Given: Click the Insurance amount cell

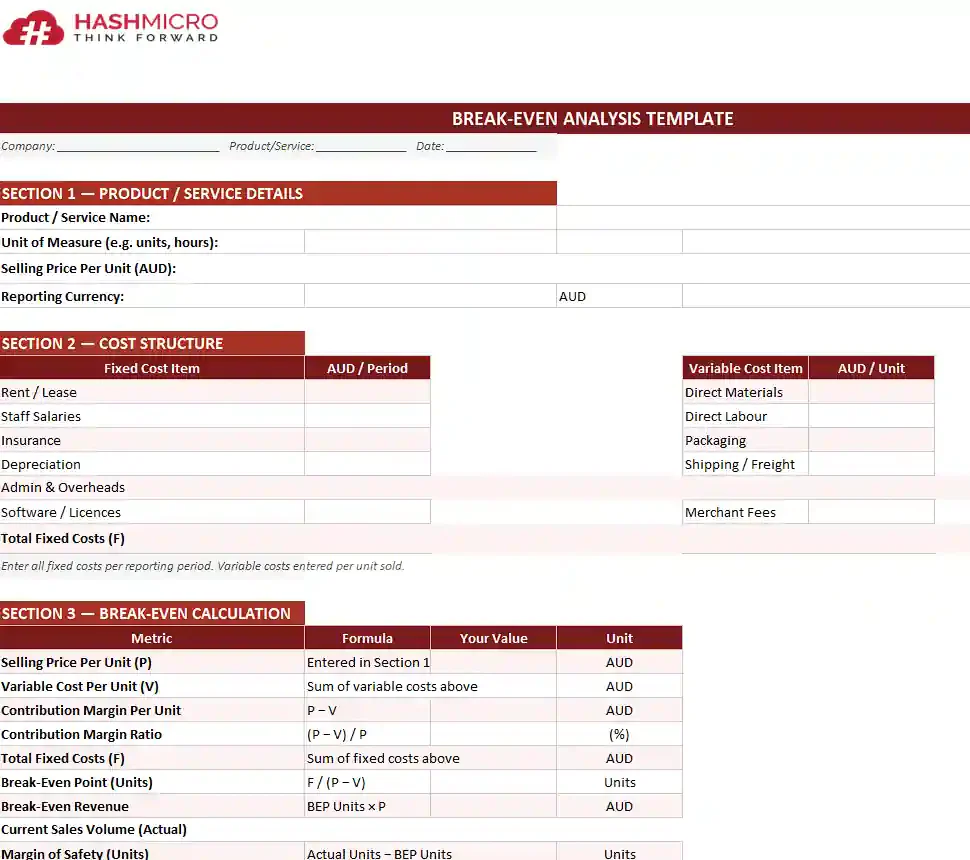Looking at the screenshot, I should pyautogui.click(x=367, y=441).
